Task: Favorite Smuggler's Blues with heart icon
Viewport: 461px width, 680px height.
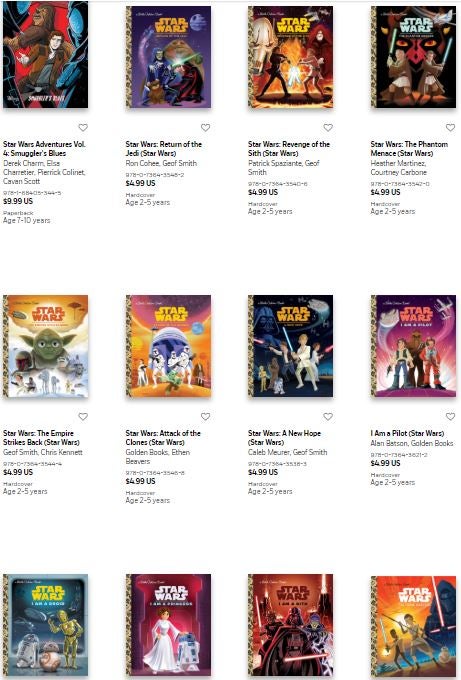Action: click(x=83, y=128)
